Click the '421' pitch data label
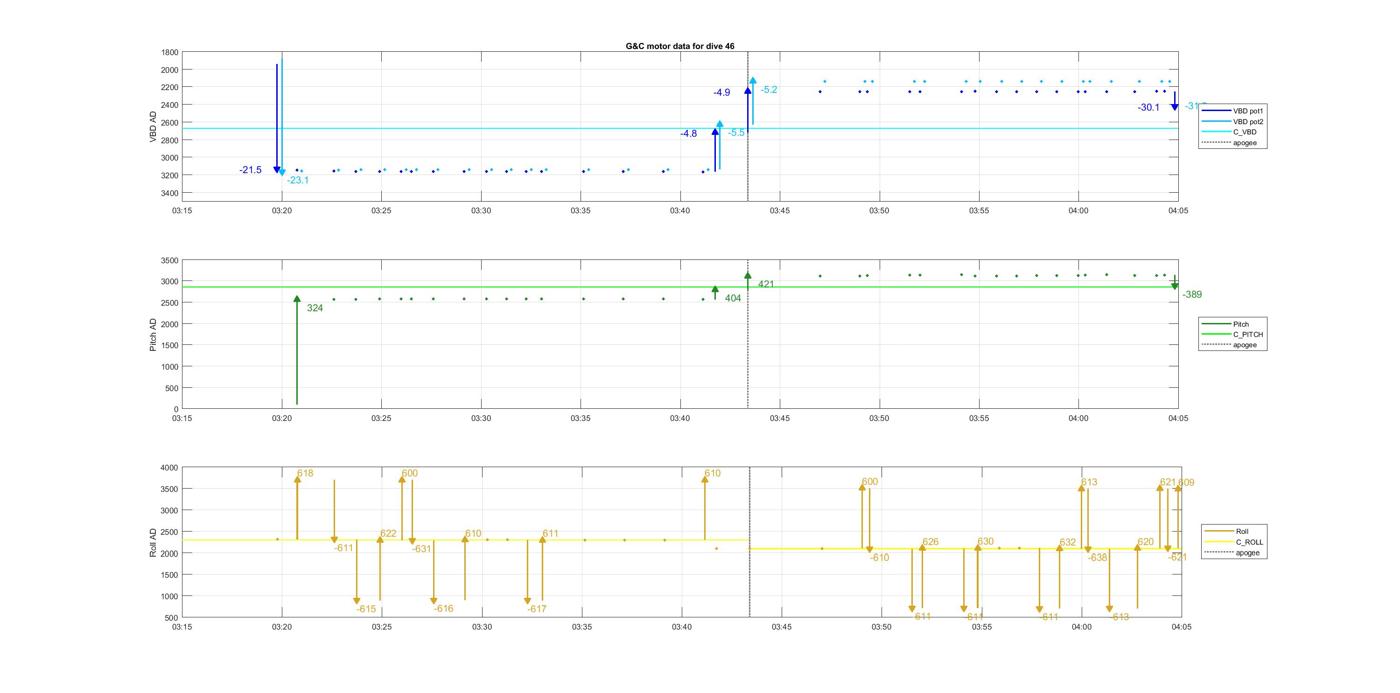Screen dimensions: 1400x693 [766, 284]
